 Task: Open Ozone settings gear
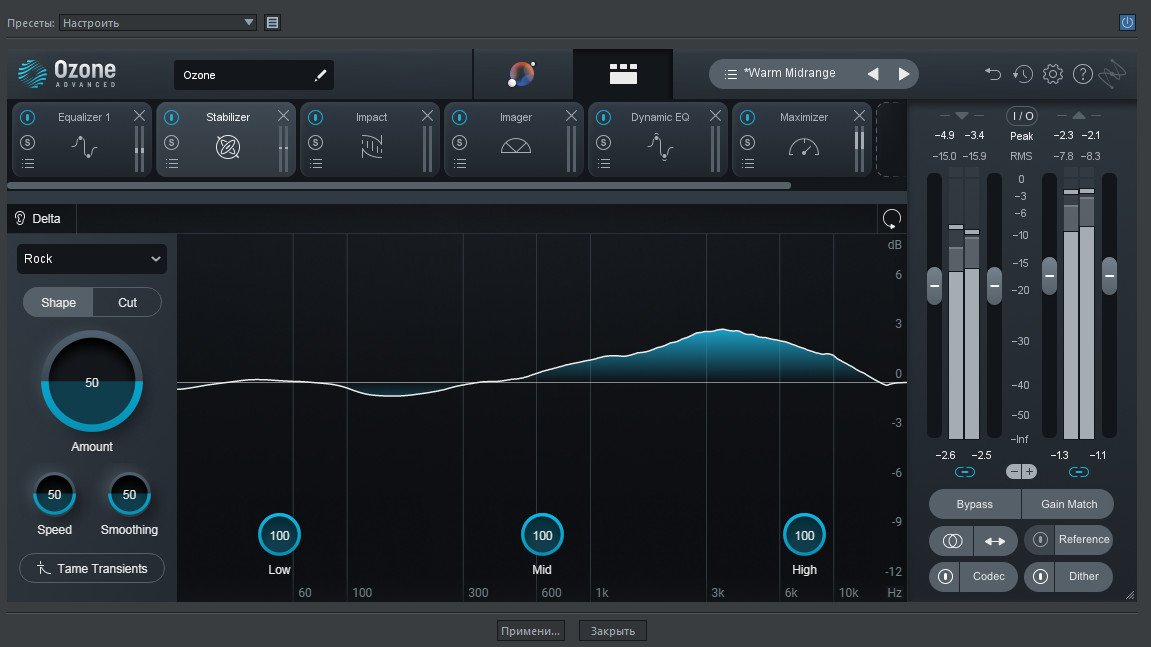coord(1053,74)
